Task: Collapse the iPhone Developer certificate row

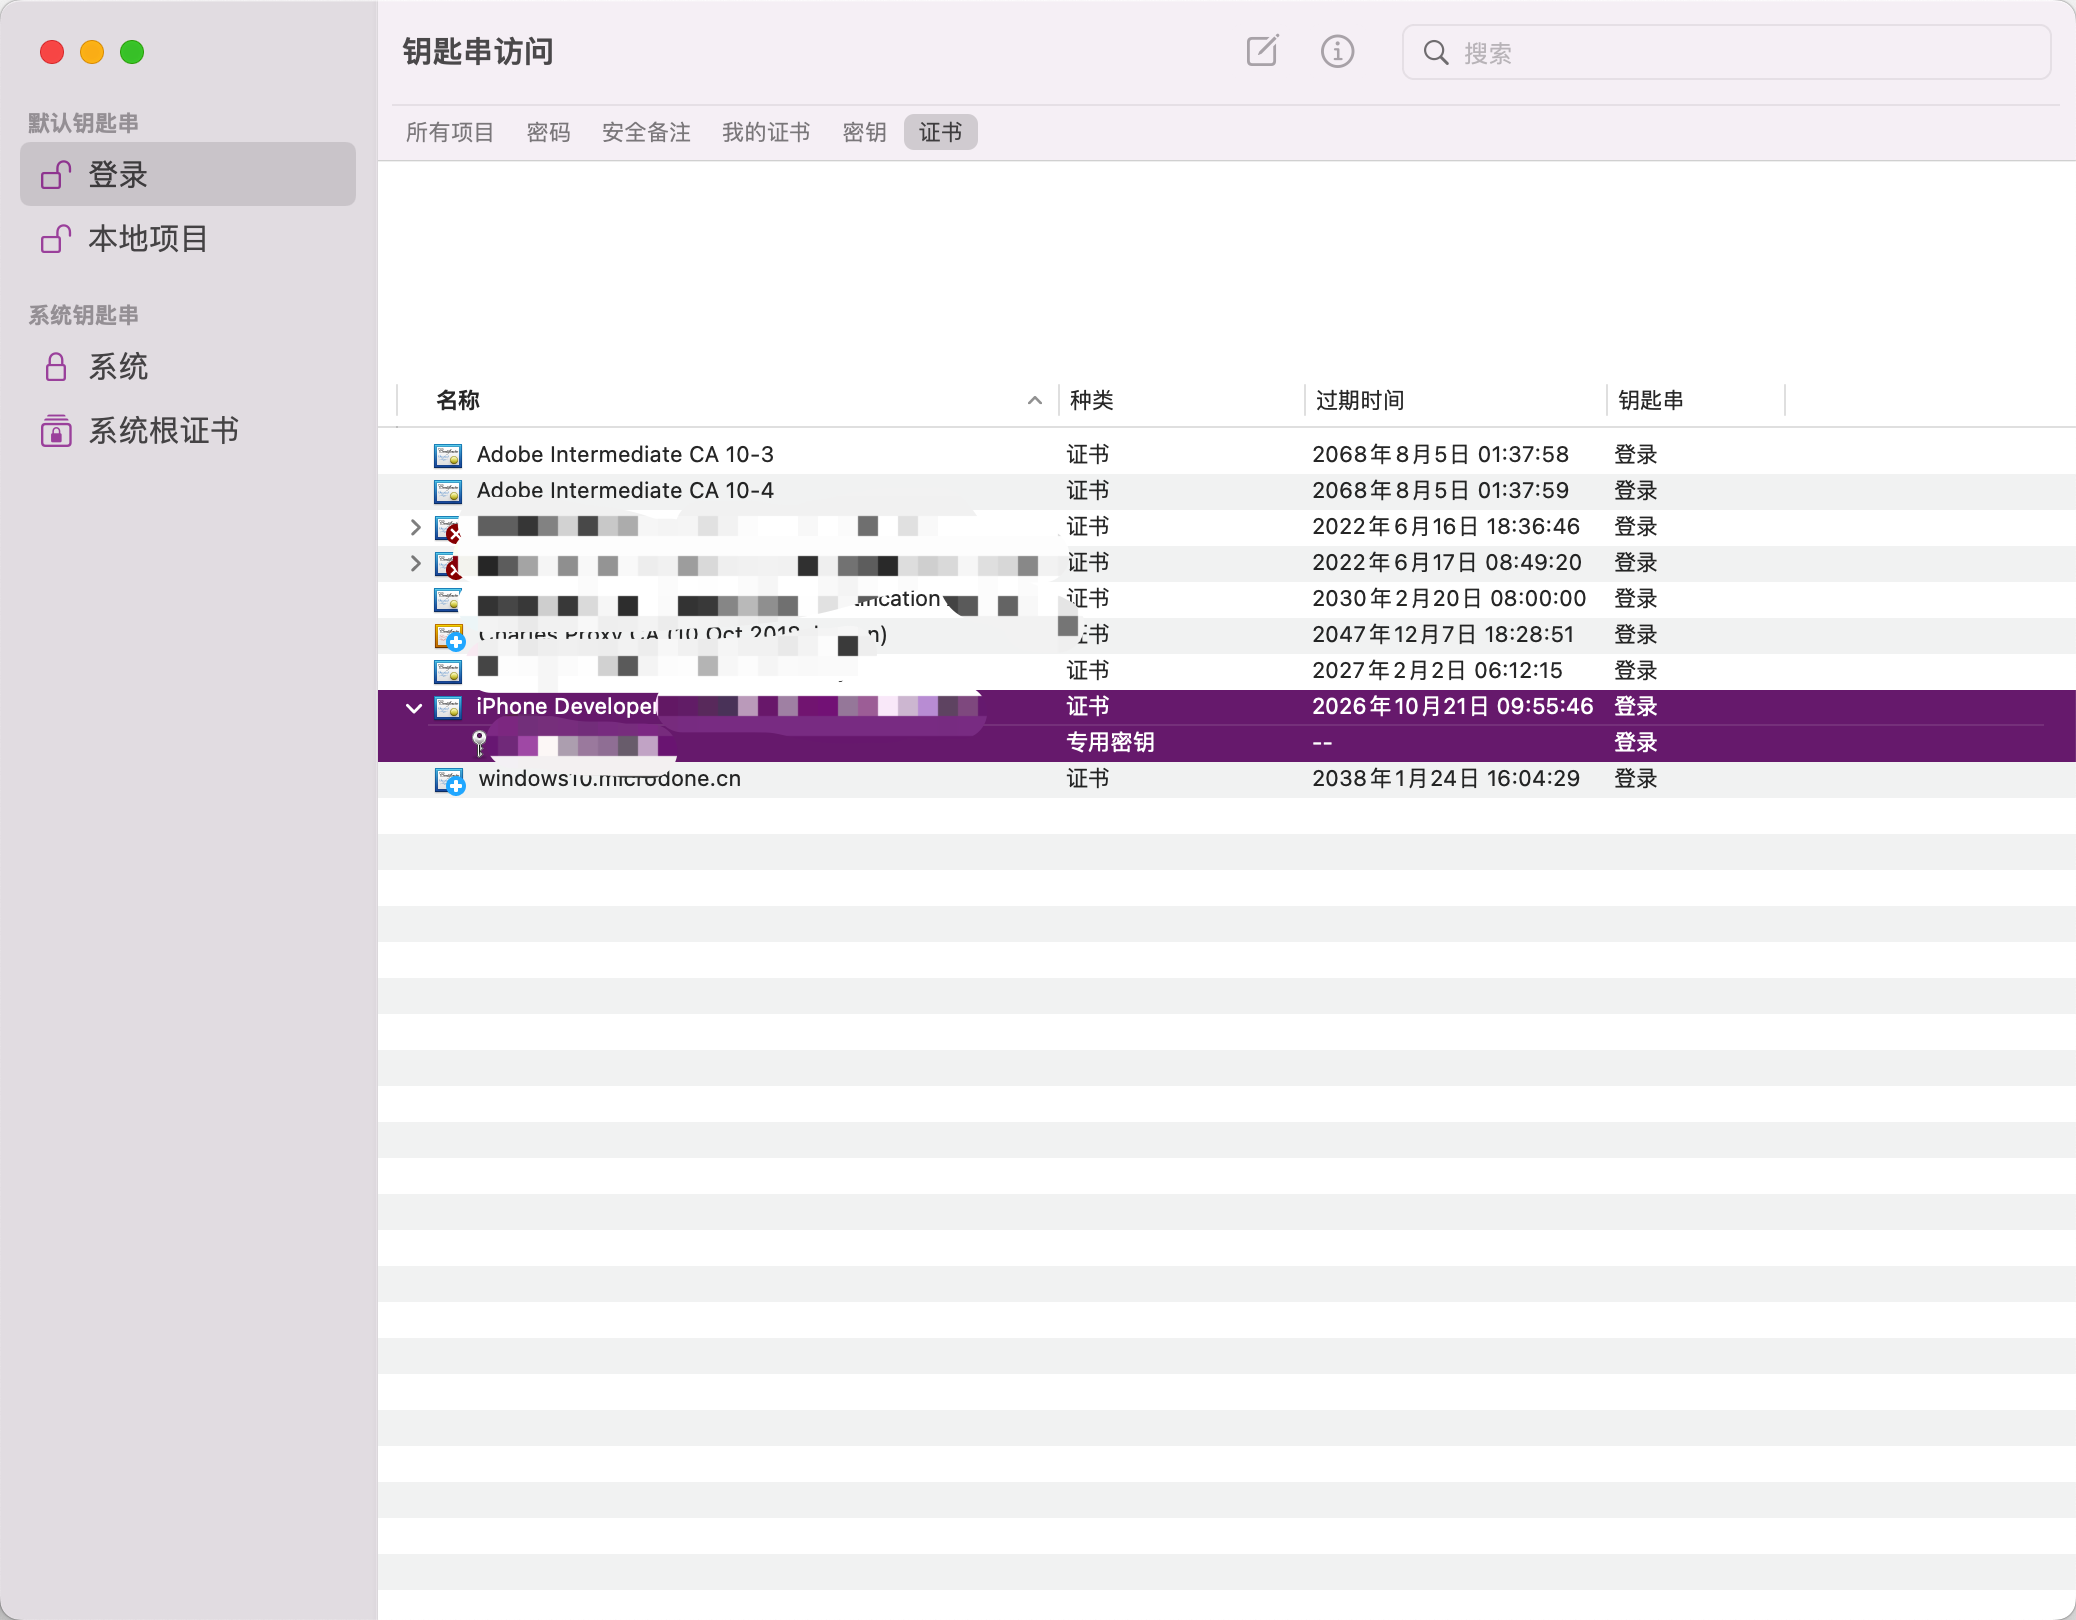Action: pos(414,707)
